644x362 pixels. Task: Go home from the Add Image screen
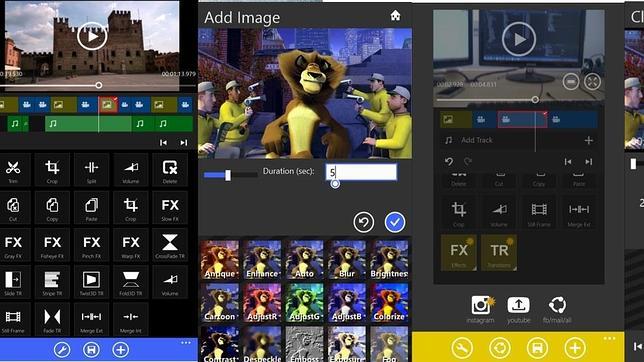click(x=395, y=16)
